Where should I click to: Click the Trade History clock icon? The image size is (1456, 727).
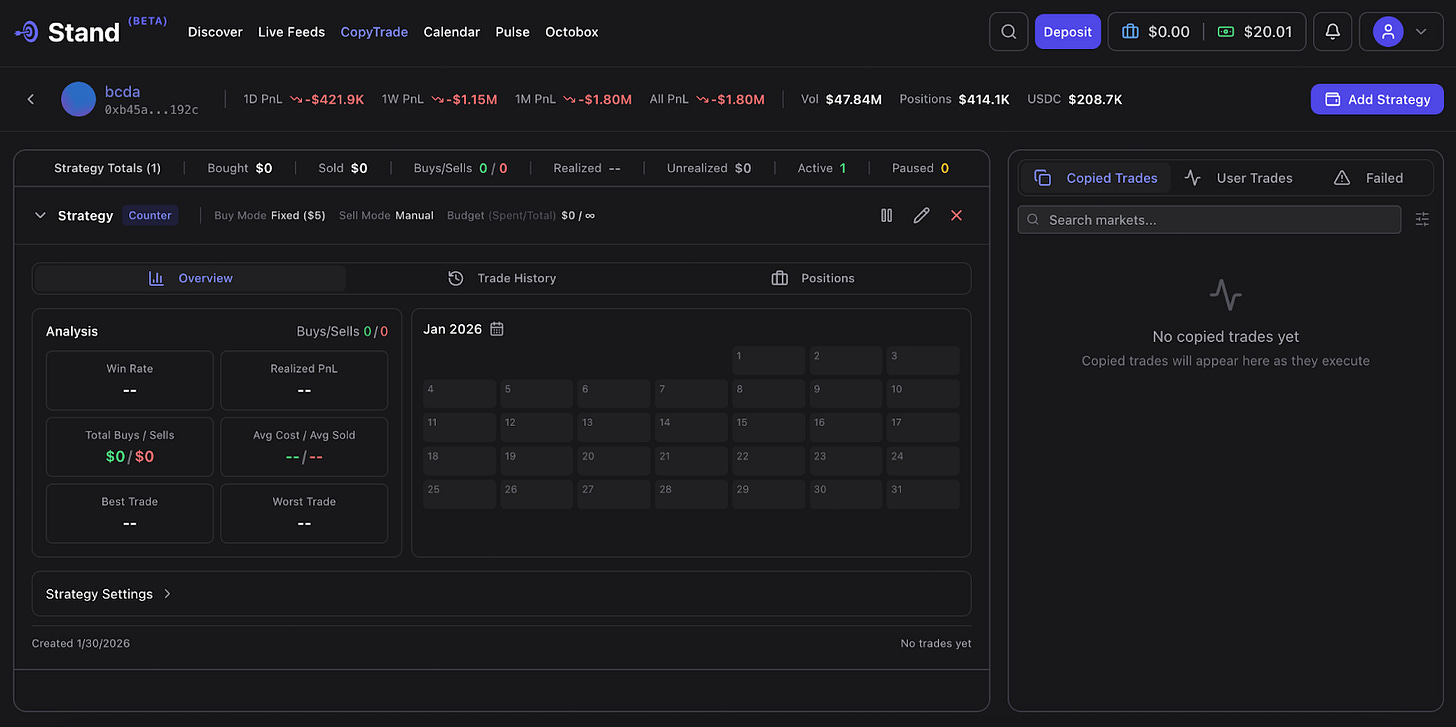[455, 278]
